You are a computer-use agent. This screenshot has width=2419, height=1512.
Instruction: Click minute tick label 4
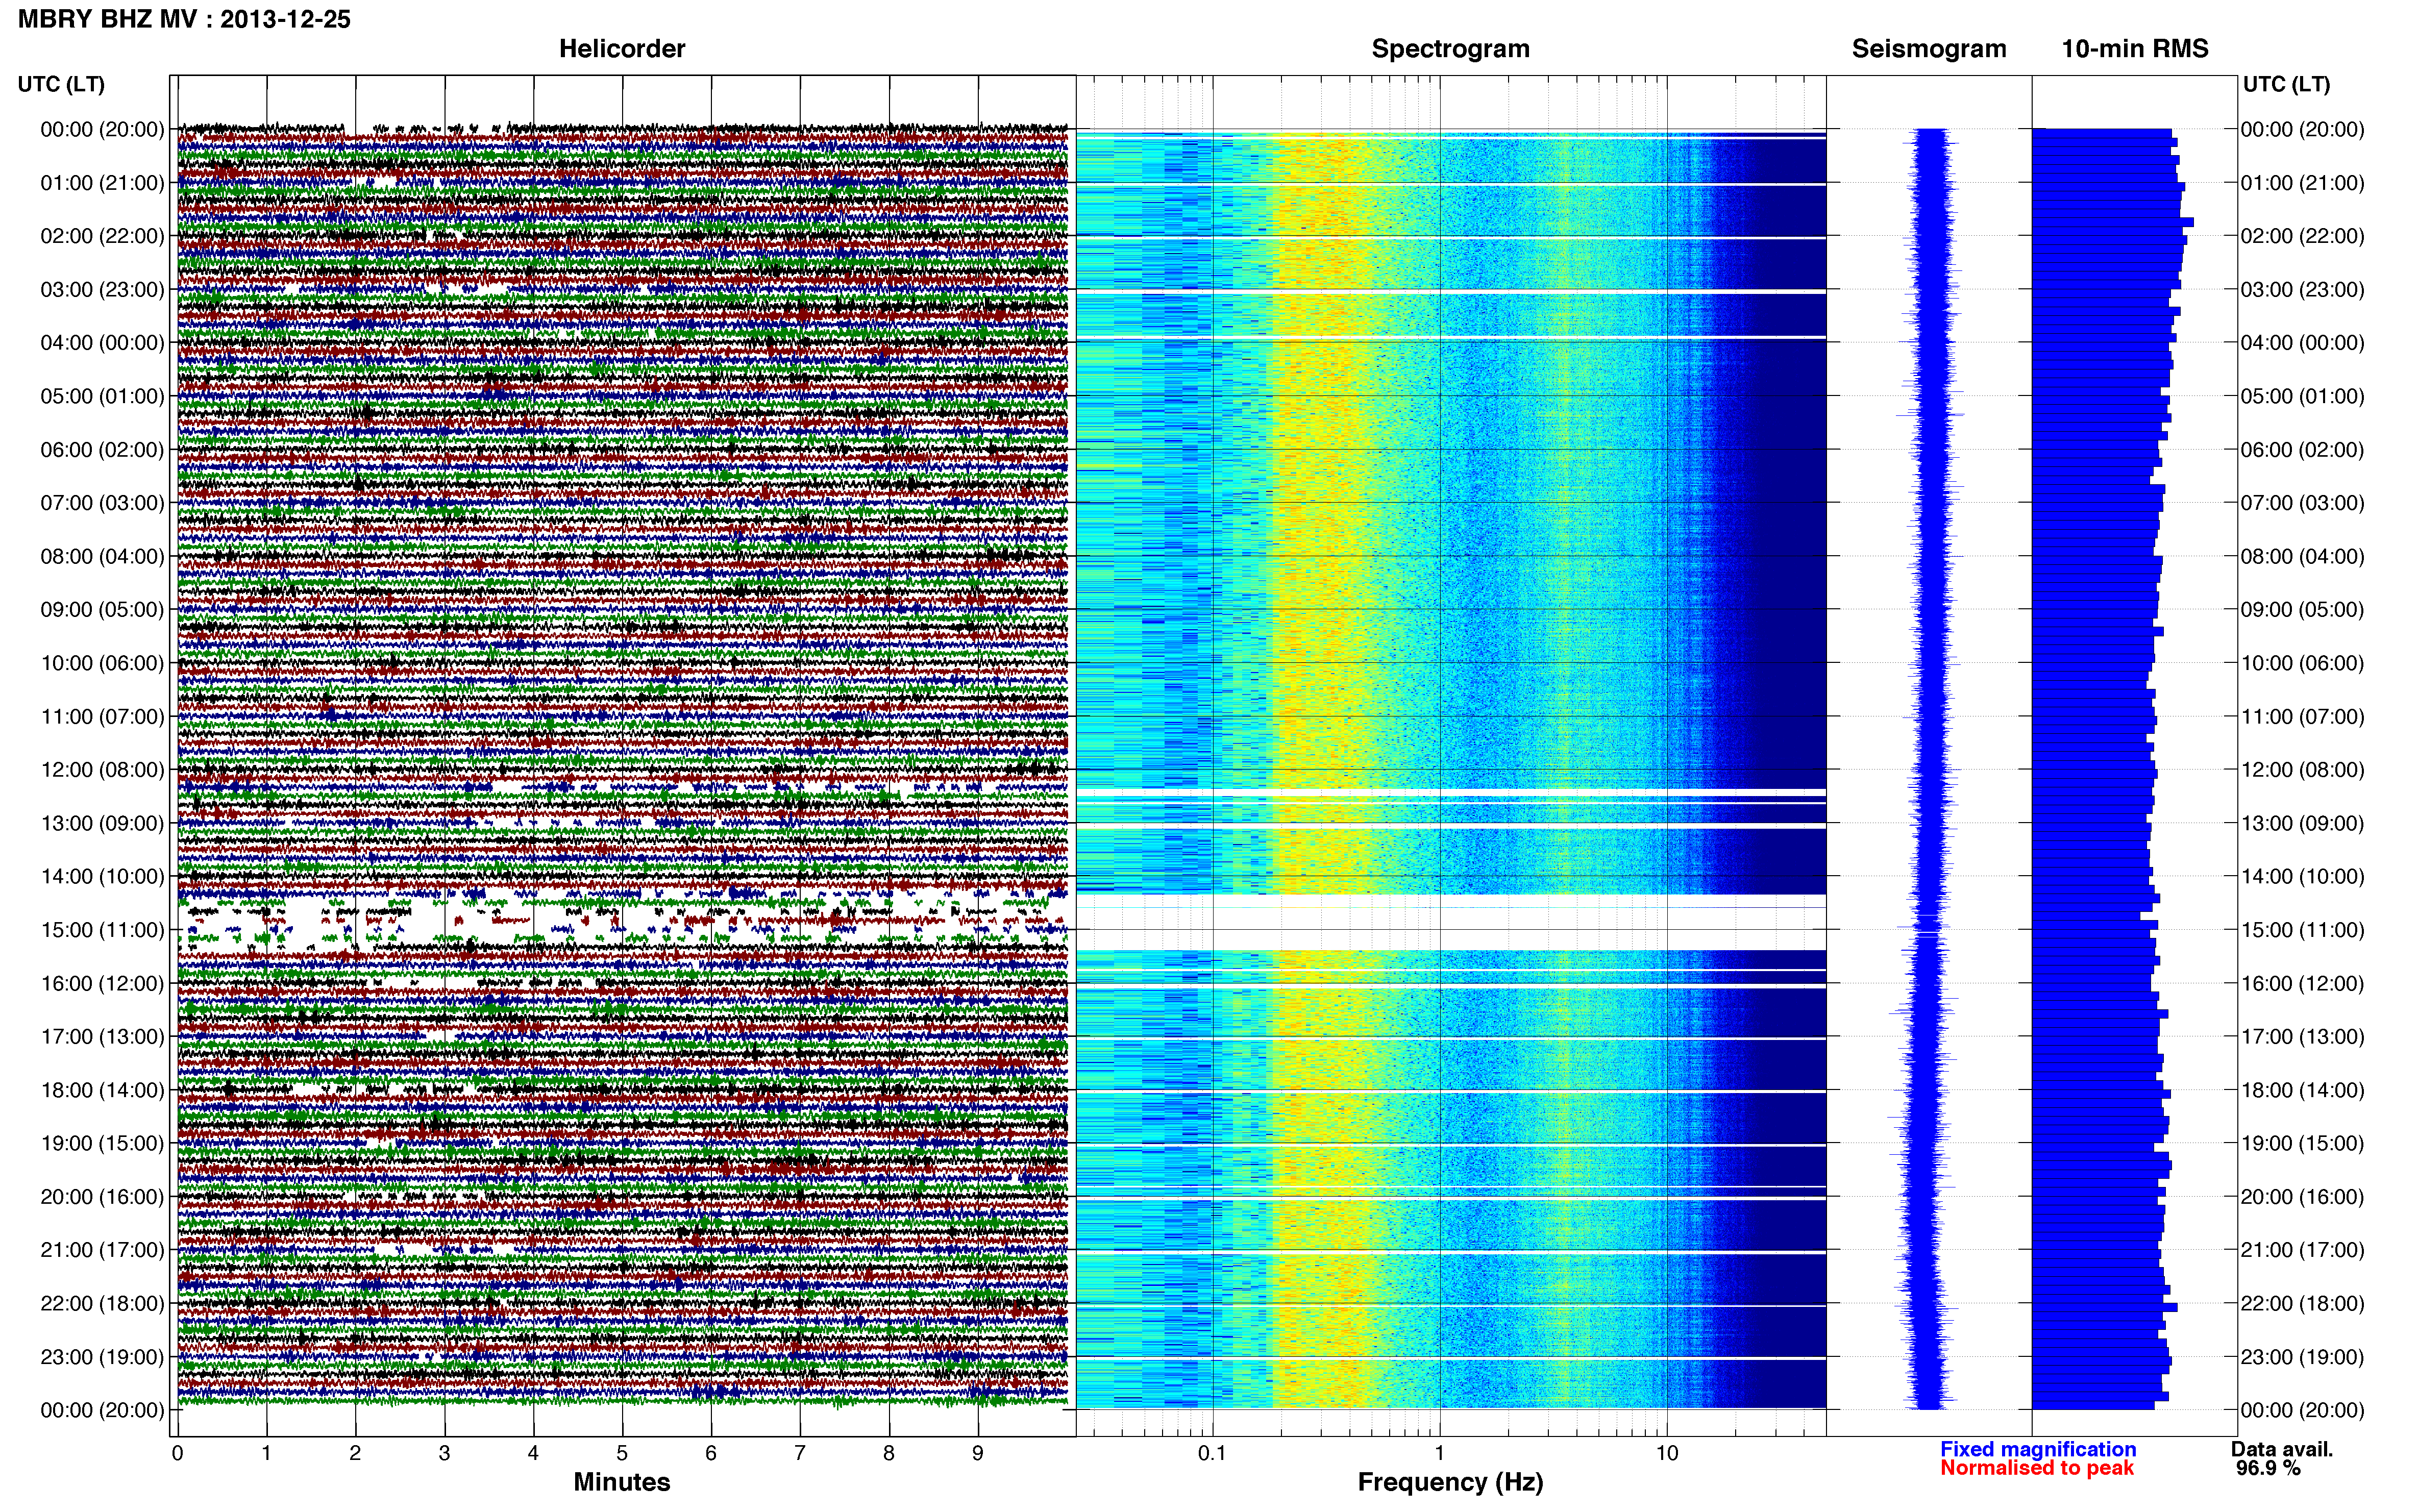pos(533,1453)
